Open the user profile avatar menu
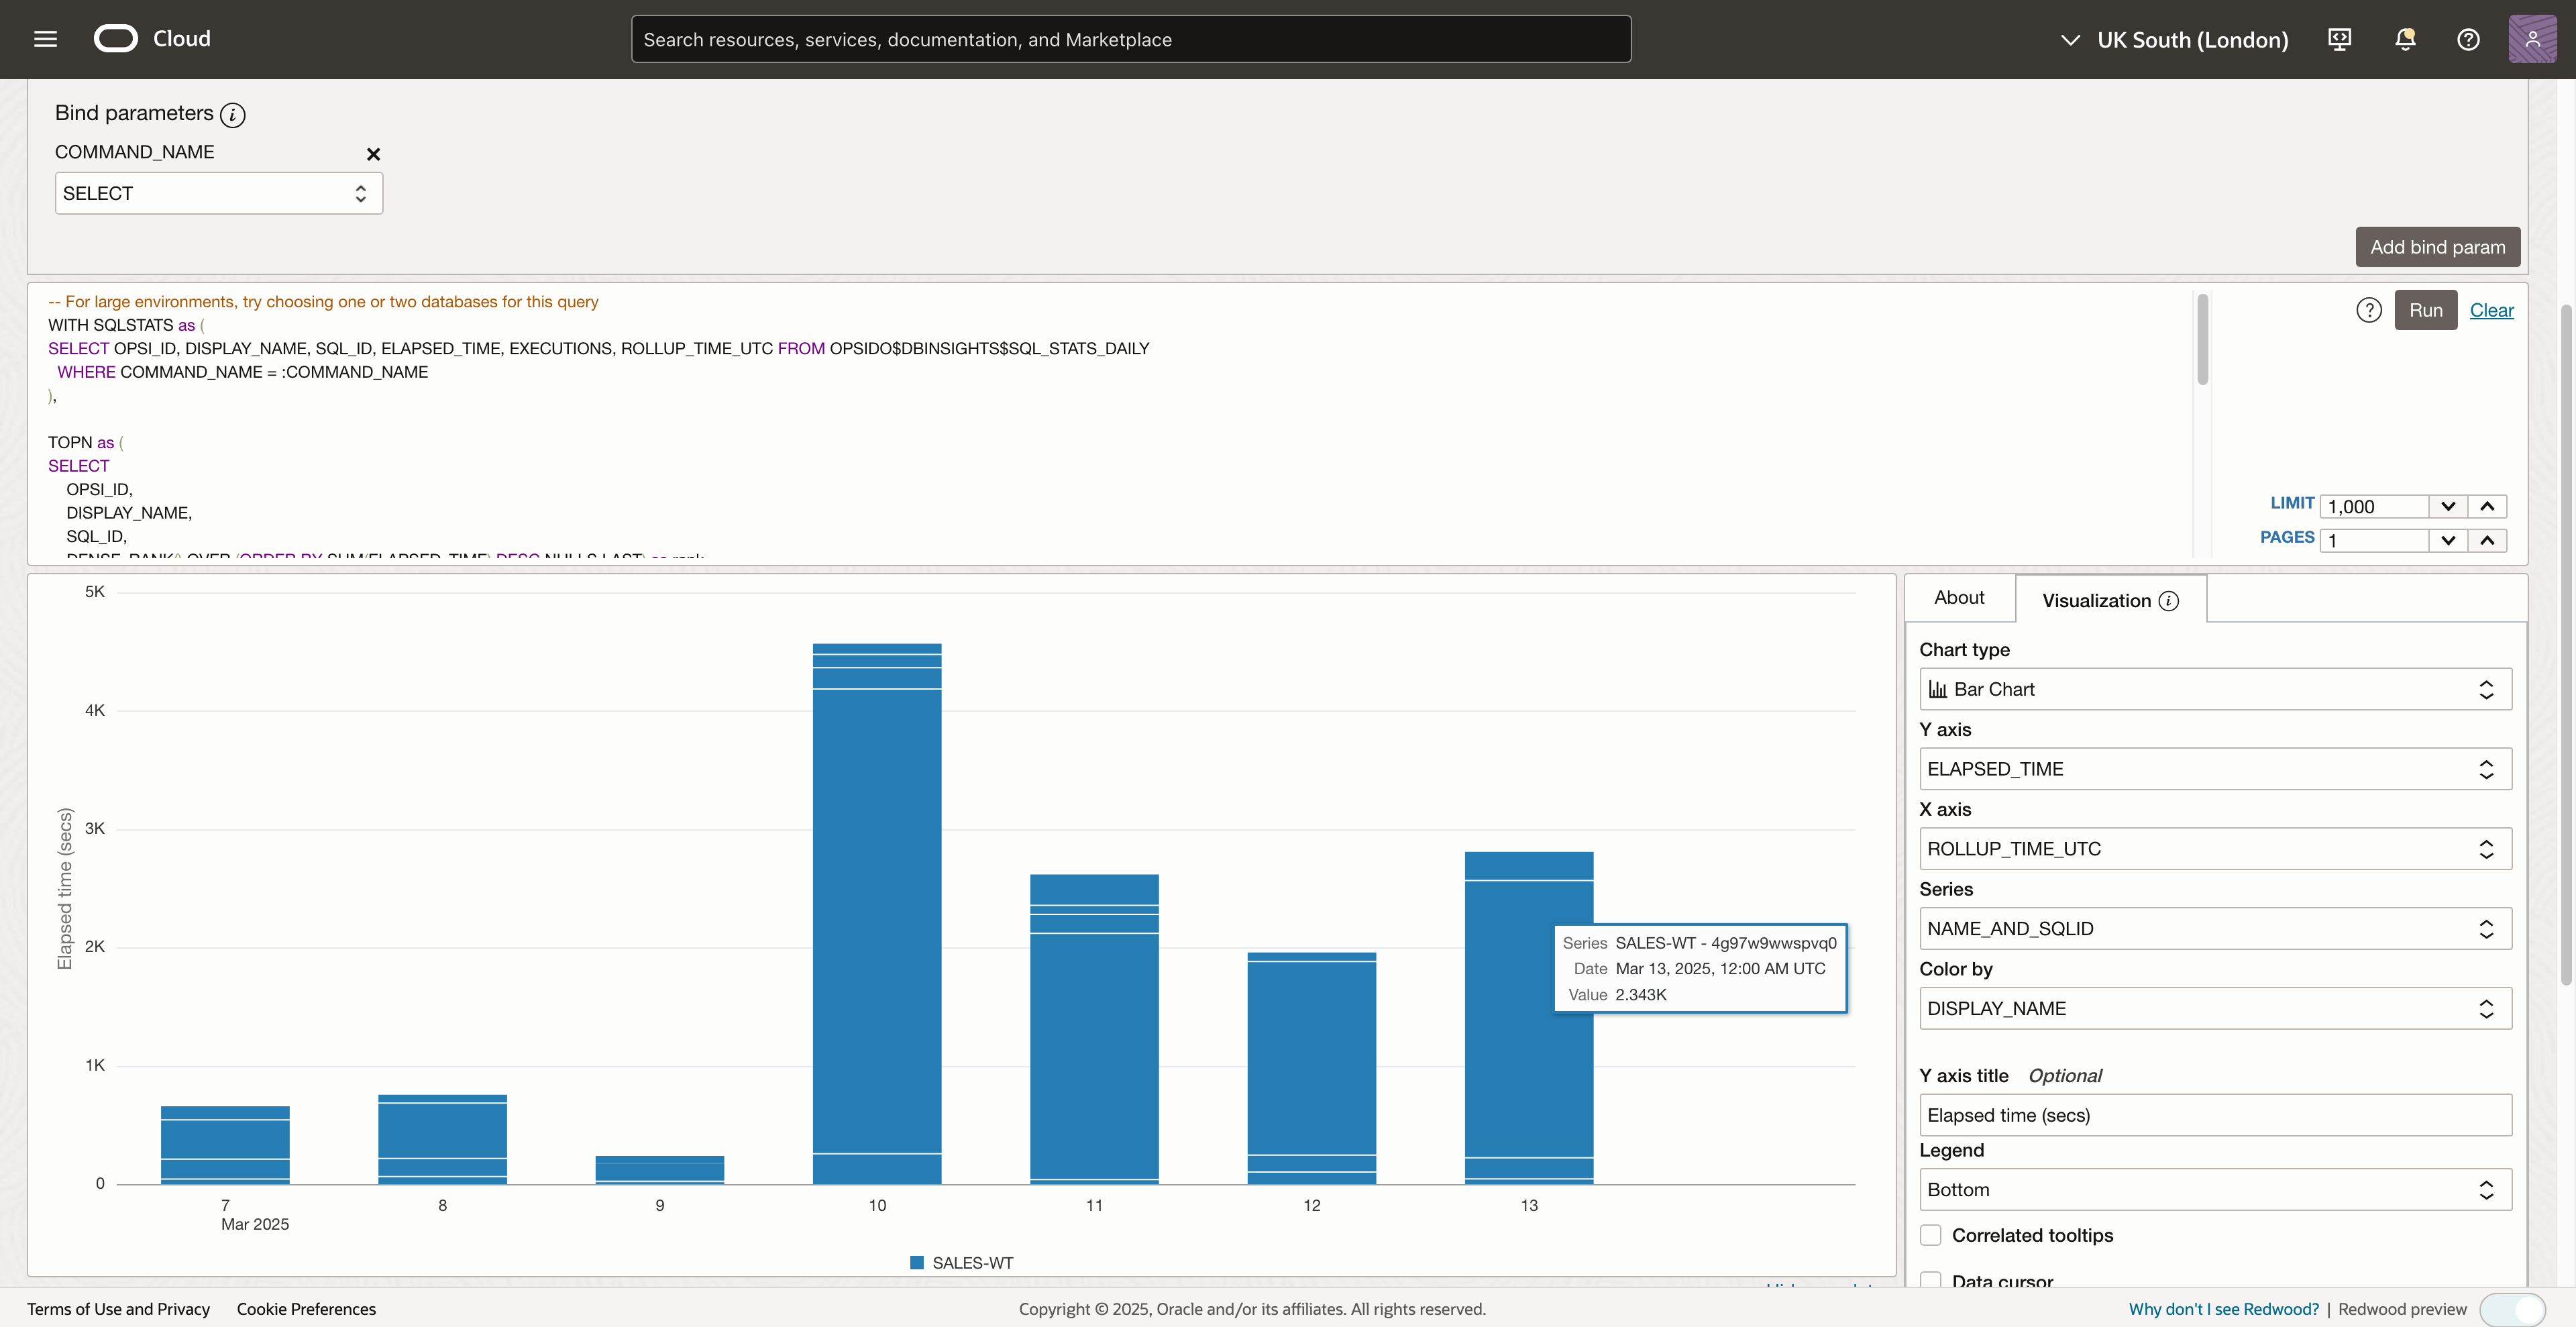The width and height of the screenshot is (2576, 1327). tap(2532, 39)
